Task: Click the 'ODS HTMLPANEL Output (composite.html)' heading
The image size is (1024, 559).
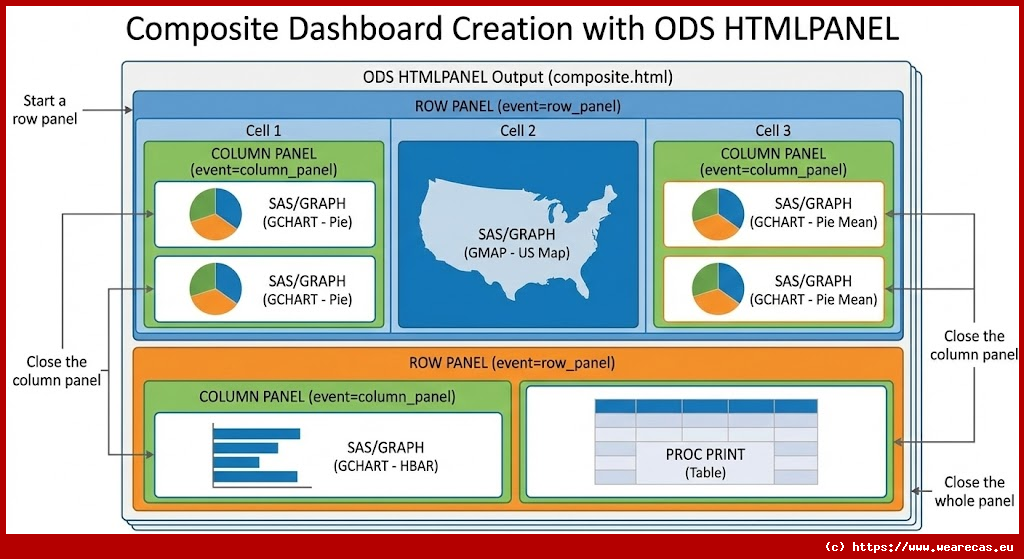Action: click(x=517, y=77)
